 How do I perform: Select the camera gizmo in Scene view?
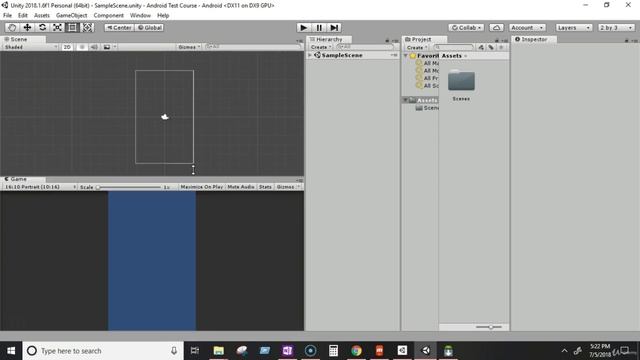point(165,117)
